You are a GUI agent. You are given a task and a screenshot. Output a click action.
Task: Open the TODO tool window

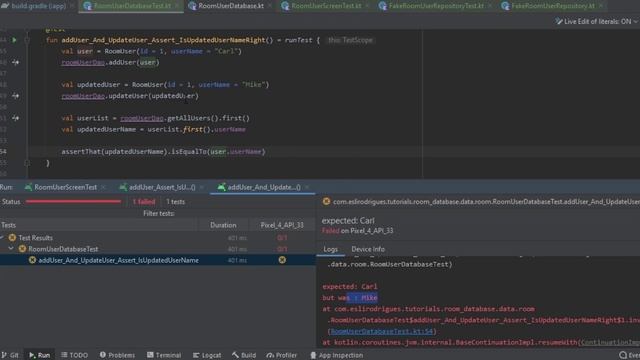pyautogui.click(x=74, y=355)
